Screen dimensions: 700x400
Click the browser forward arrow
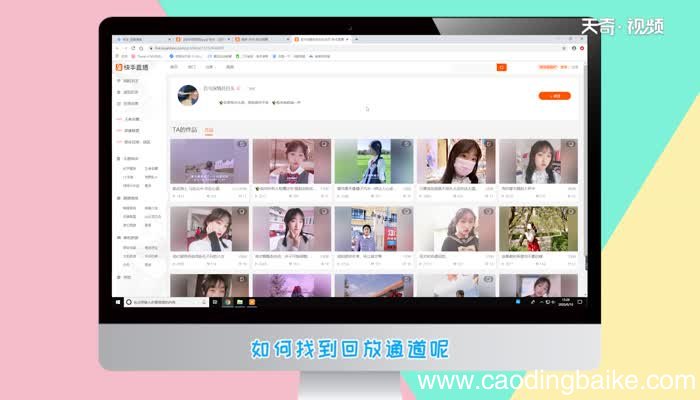(125, 48)
